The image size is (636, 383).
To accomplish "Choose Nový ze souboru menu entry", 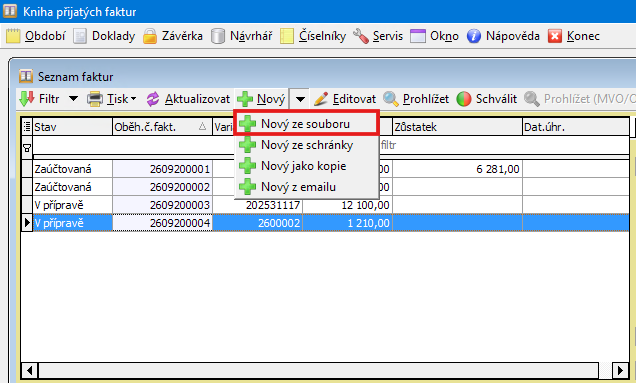I will click(307, 123).
